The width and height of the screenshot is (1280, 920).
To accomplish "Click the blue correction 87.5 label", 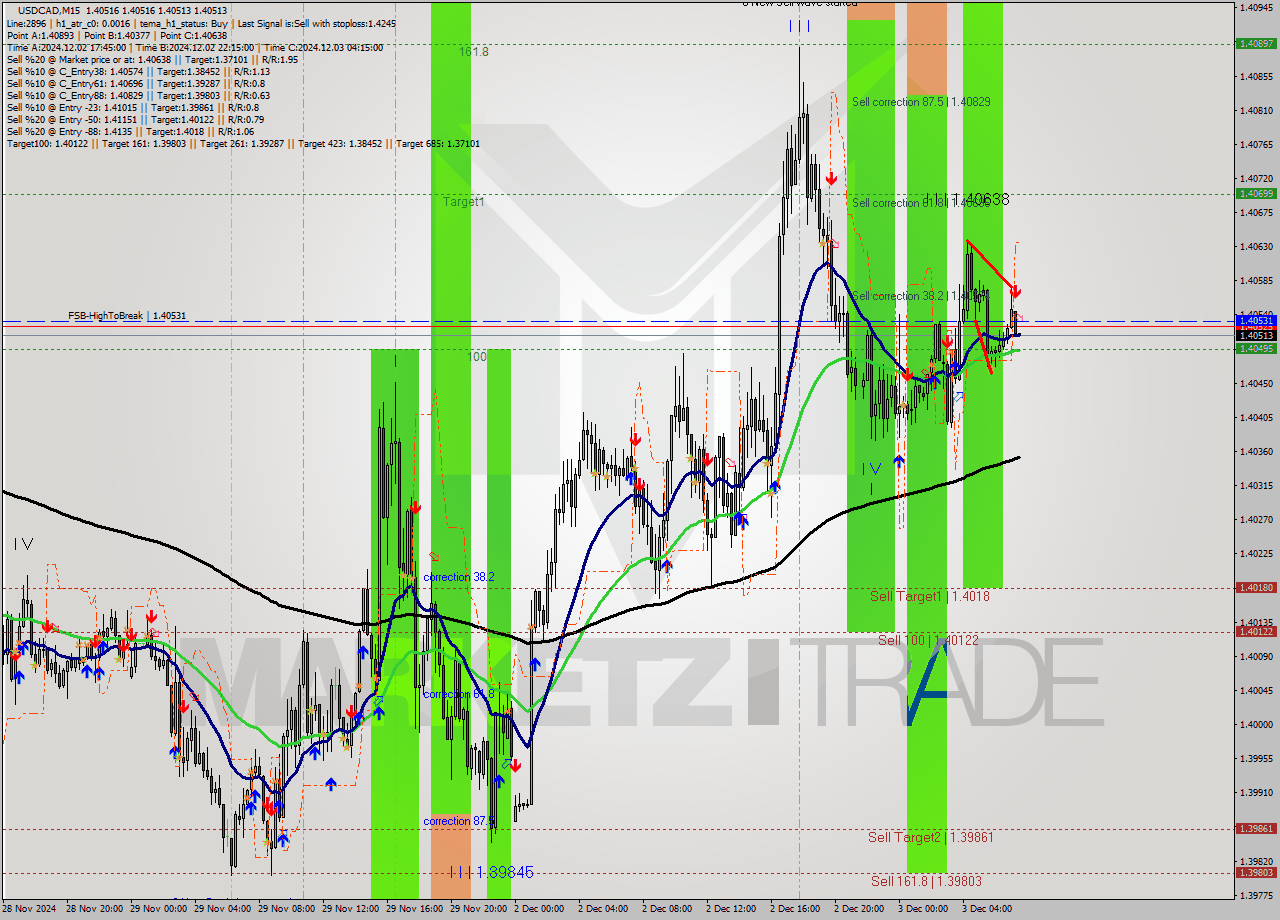I will (458, 821).
